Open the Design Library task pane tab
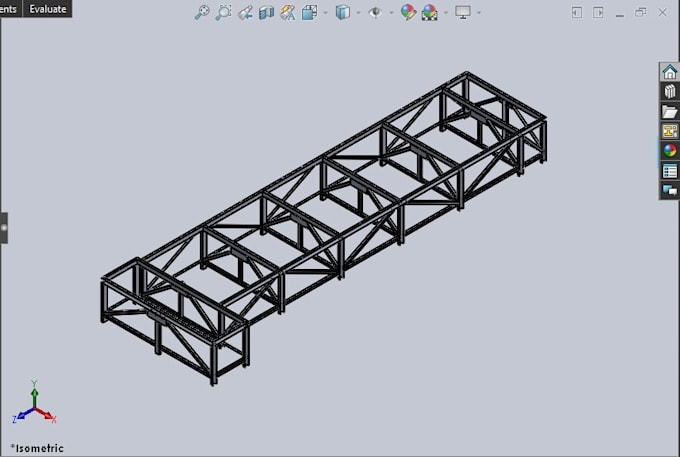 click(x=670, y=91)
